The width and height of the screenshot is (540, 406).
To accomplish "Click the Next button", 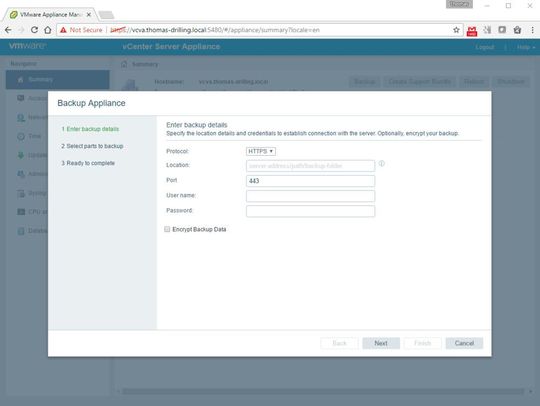I will point(381,343).
